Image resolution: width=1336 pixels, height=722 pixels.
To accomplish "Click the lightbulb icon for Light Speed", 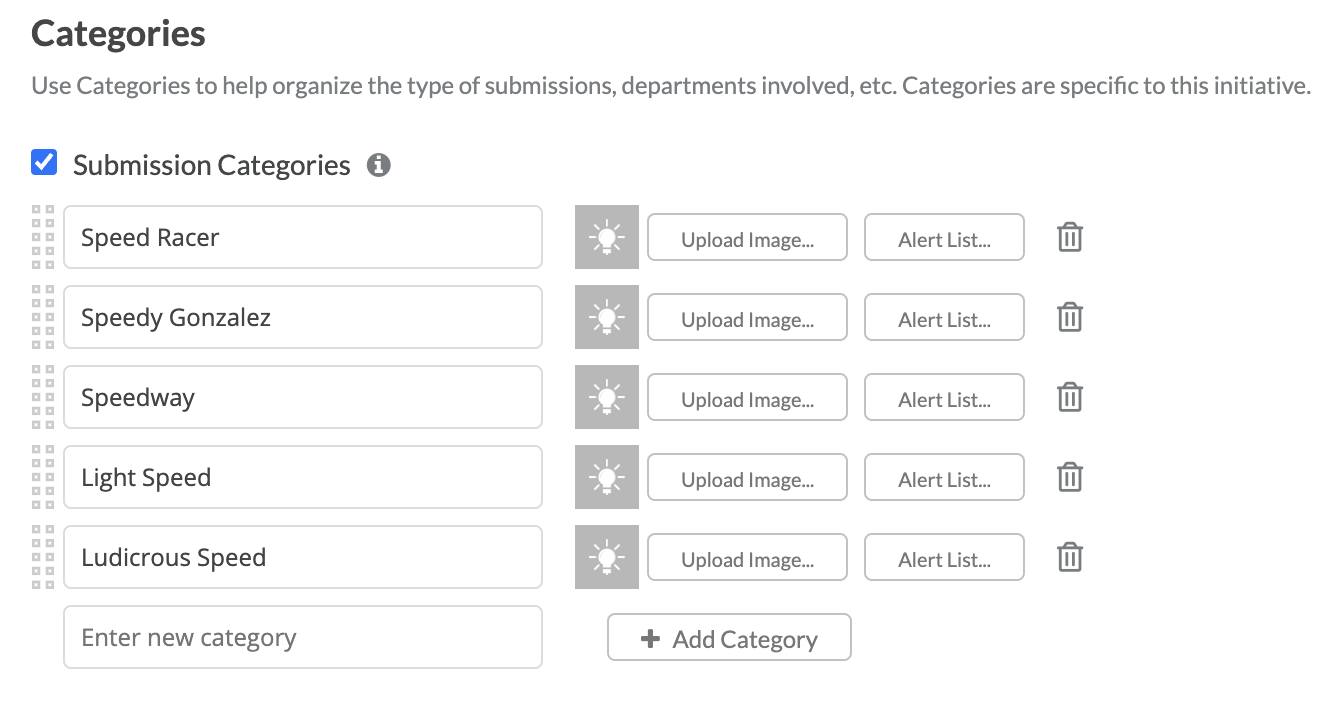I will coord(607,477).
